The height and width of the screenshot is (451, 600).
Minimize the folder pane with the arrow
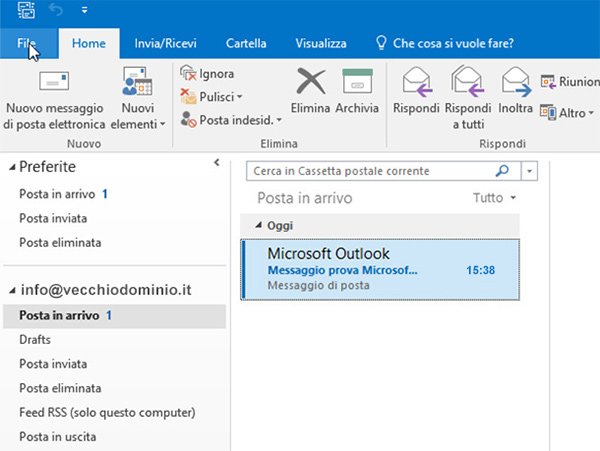point(217,163)
